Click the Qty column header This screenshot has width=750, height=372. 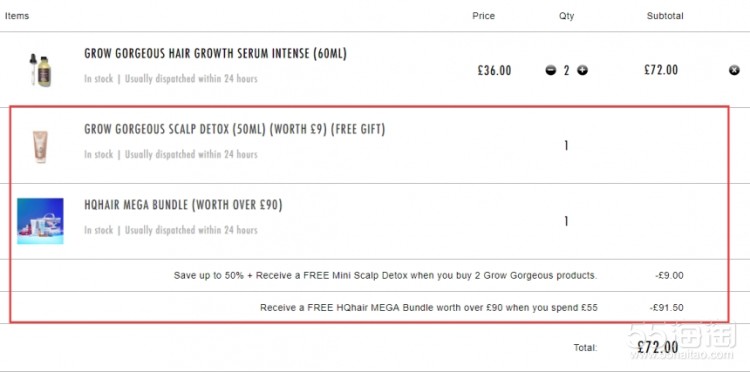[x=566, y=16]
